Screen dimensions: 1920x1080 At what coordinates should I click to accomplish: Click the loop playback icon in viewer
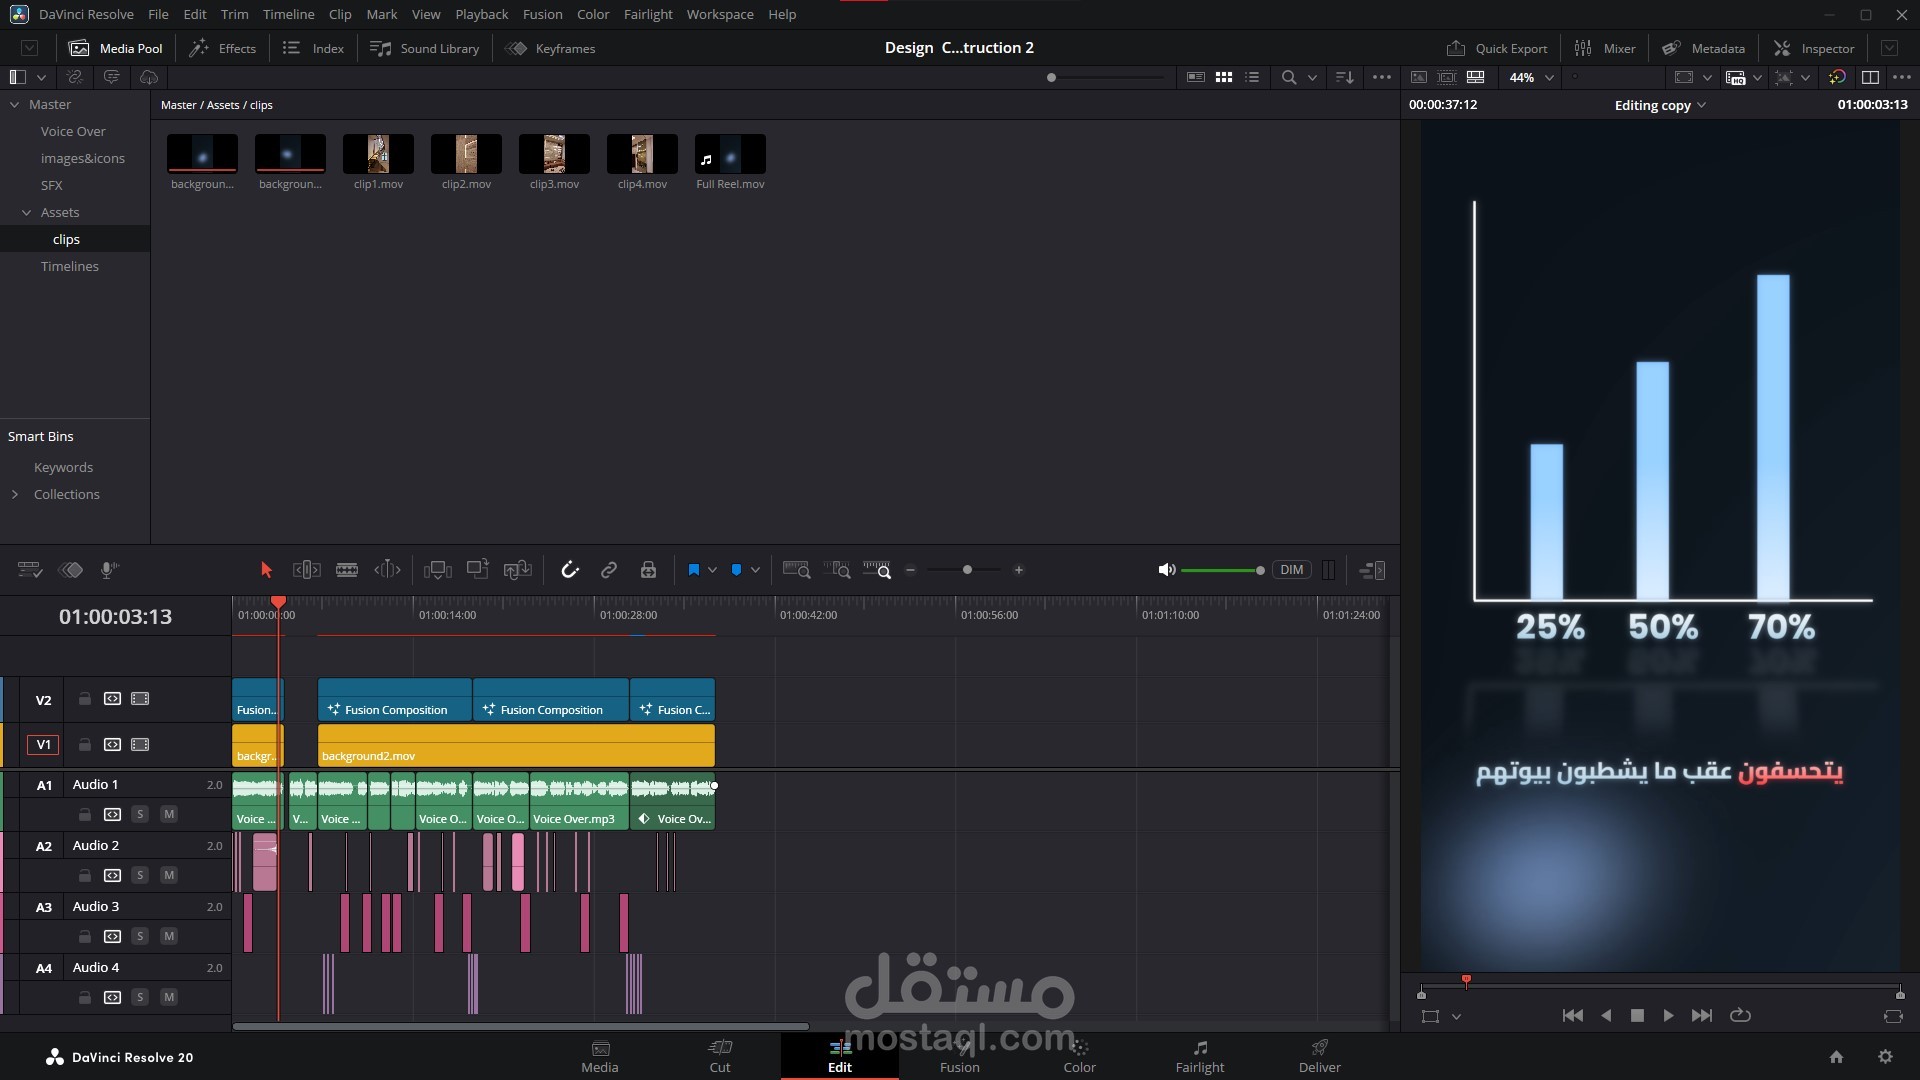[1740, 1015]
